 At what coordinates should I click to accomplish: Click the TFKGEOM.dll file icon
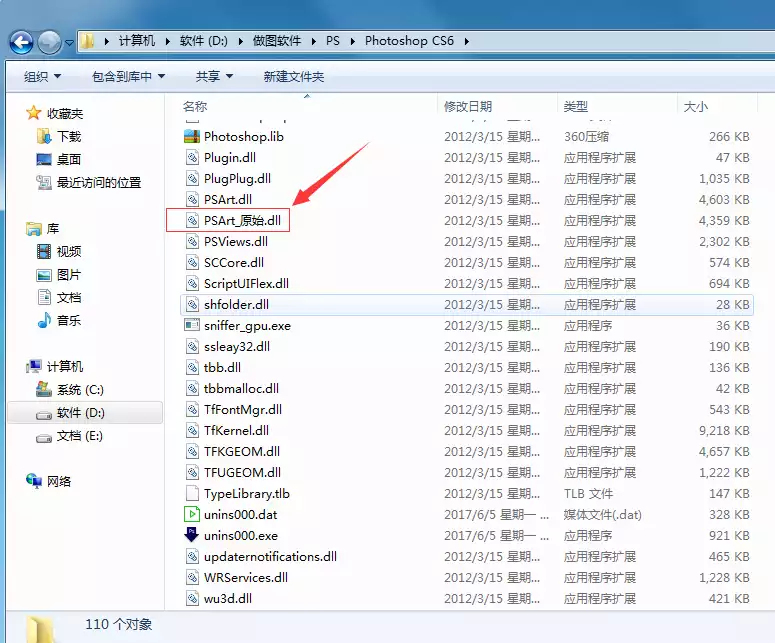[x=192, y=452]
